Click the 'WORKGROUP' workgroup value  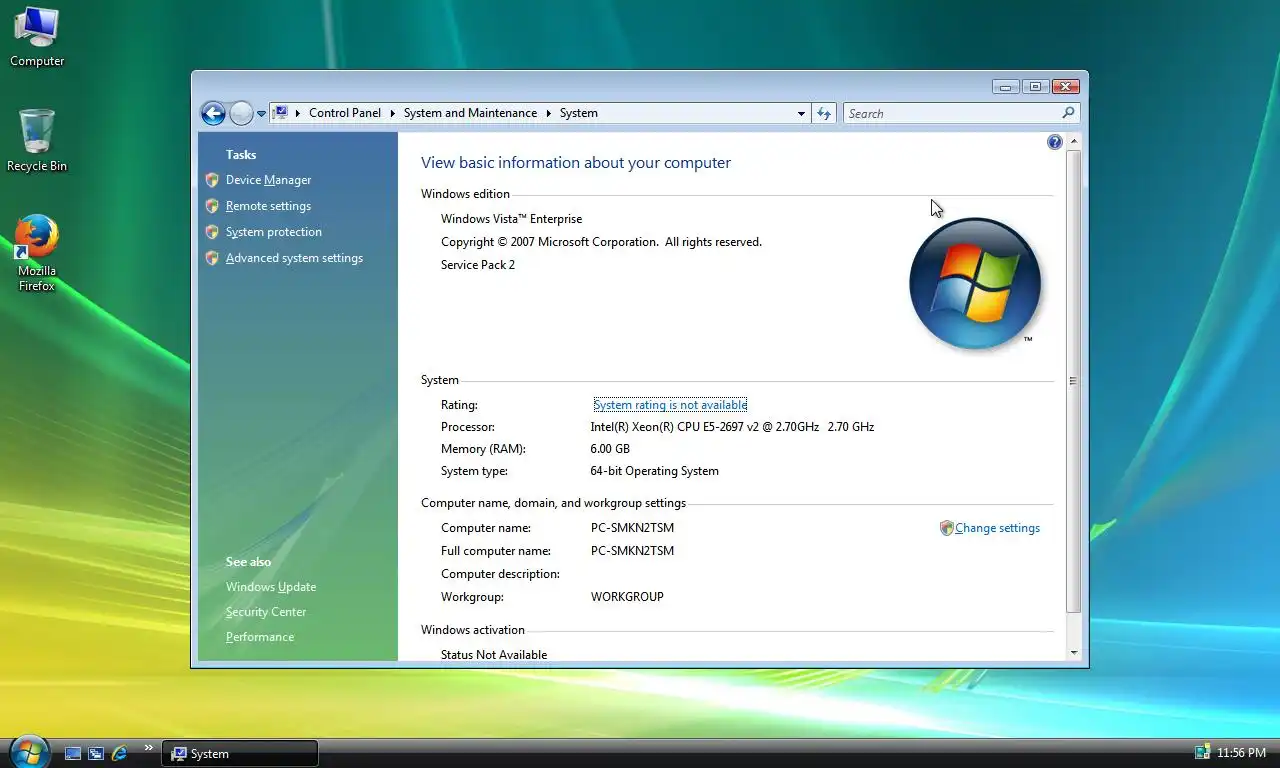pyautogui.click(x=627, y=597)
